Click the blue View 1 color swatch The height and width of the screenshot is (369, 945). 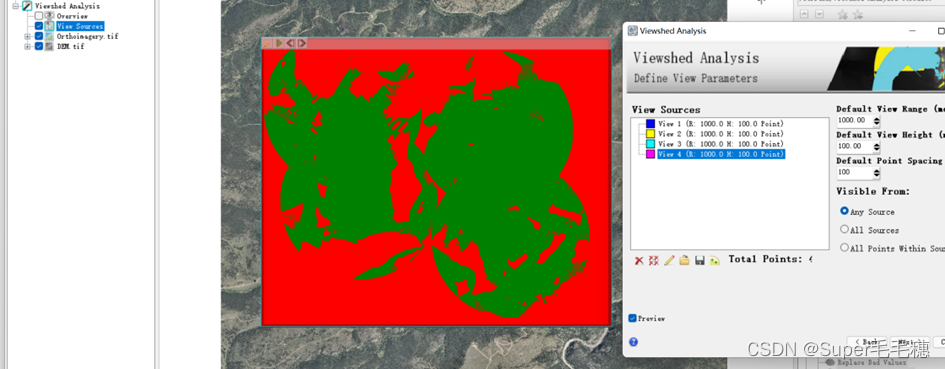650,124
